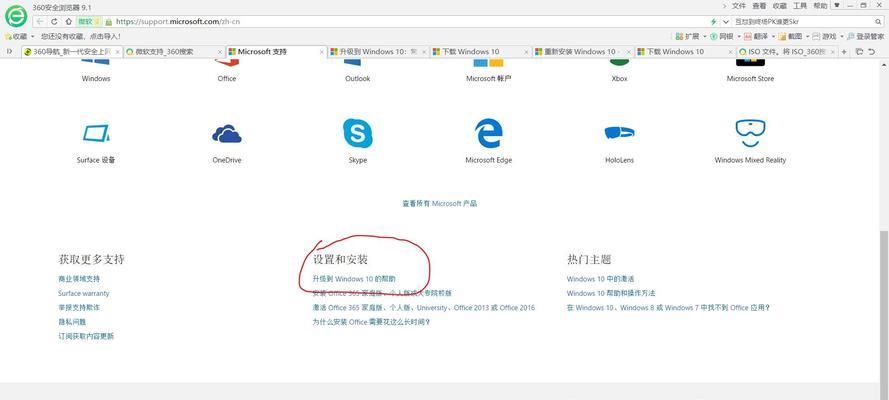889x400 pixels.
Task: Click the 360 browser logo avatar
Action: pyautogui.click(x=15, y=16)
